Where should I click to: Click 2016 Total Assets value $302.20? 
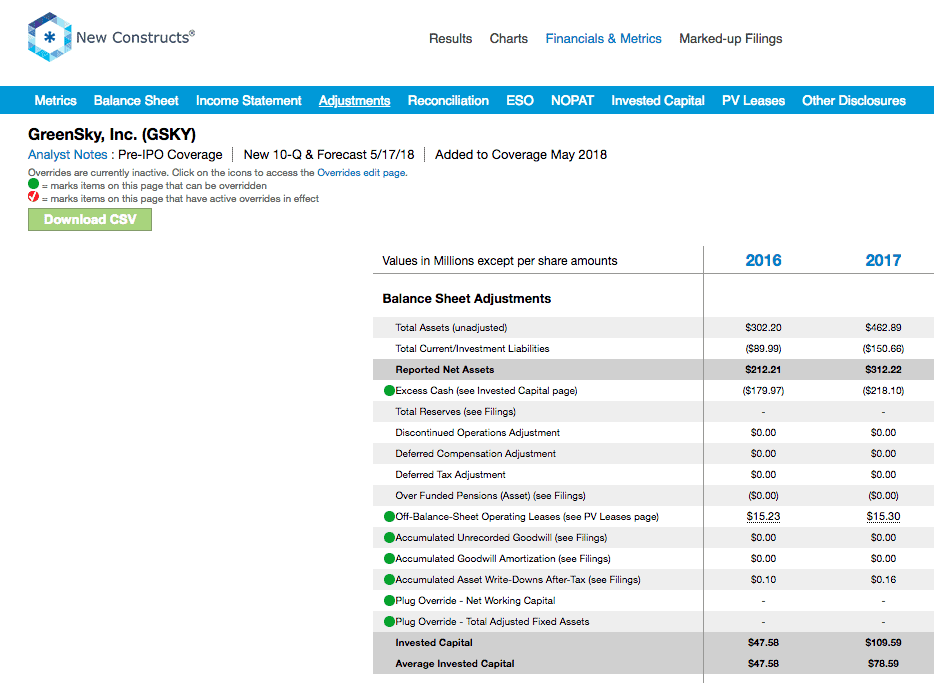point(763,328)
